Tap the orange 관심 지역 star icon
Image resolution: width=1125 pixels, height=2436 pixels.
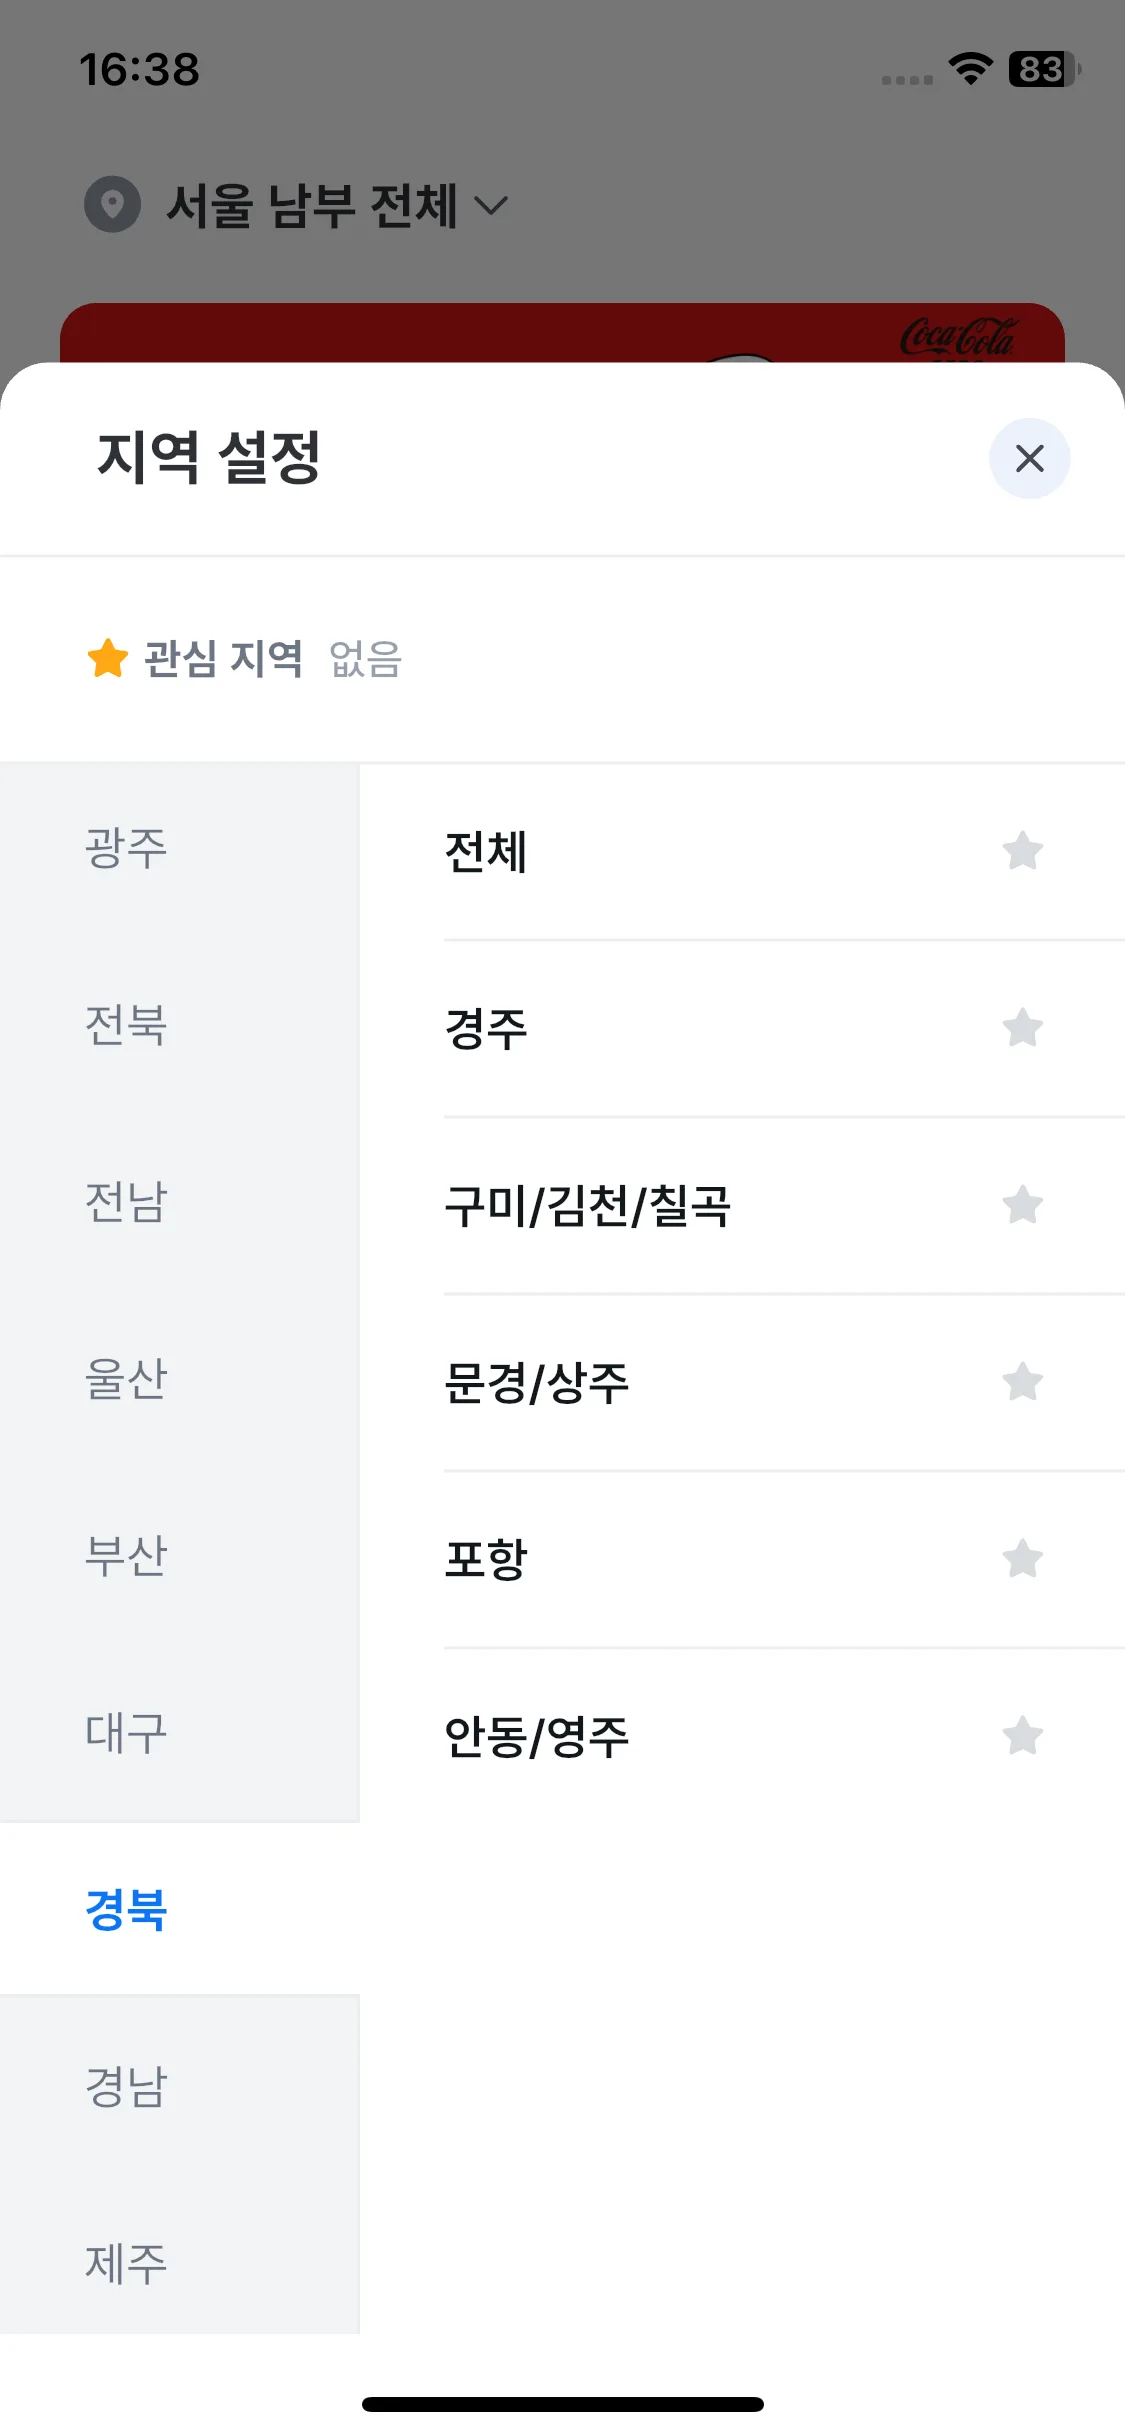tap(108, 658)
